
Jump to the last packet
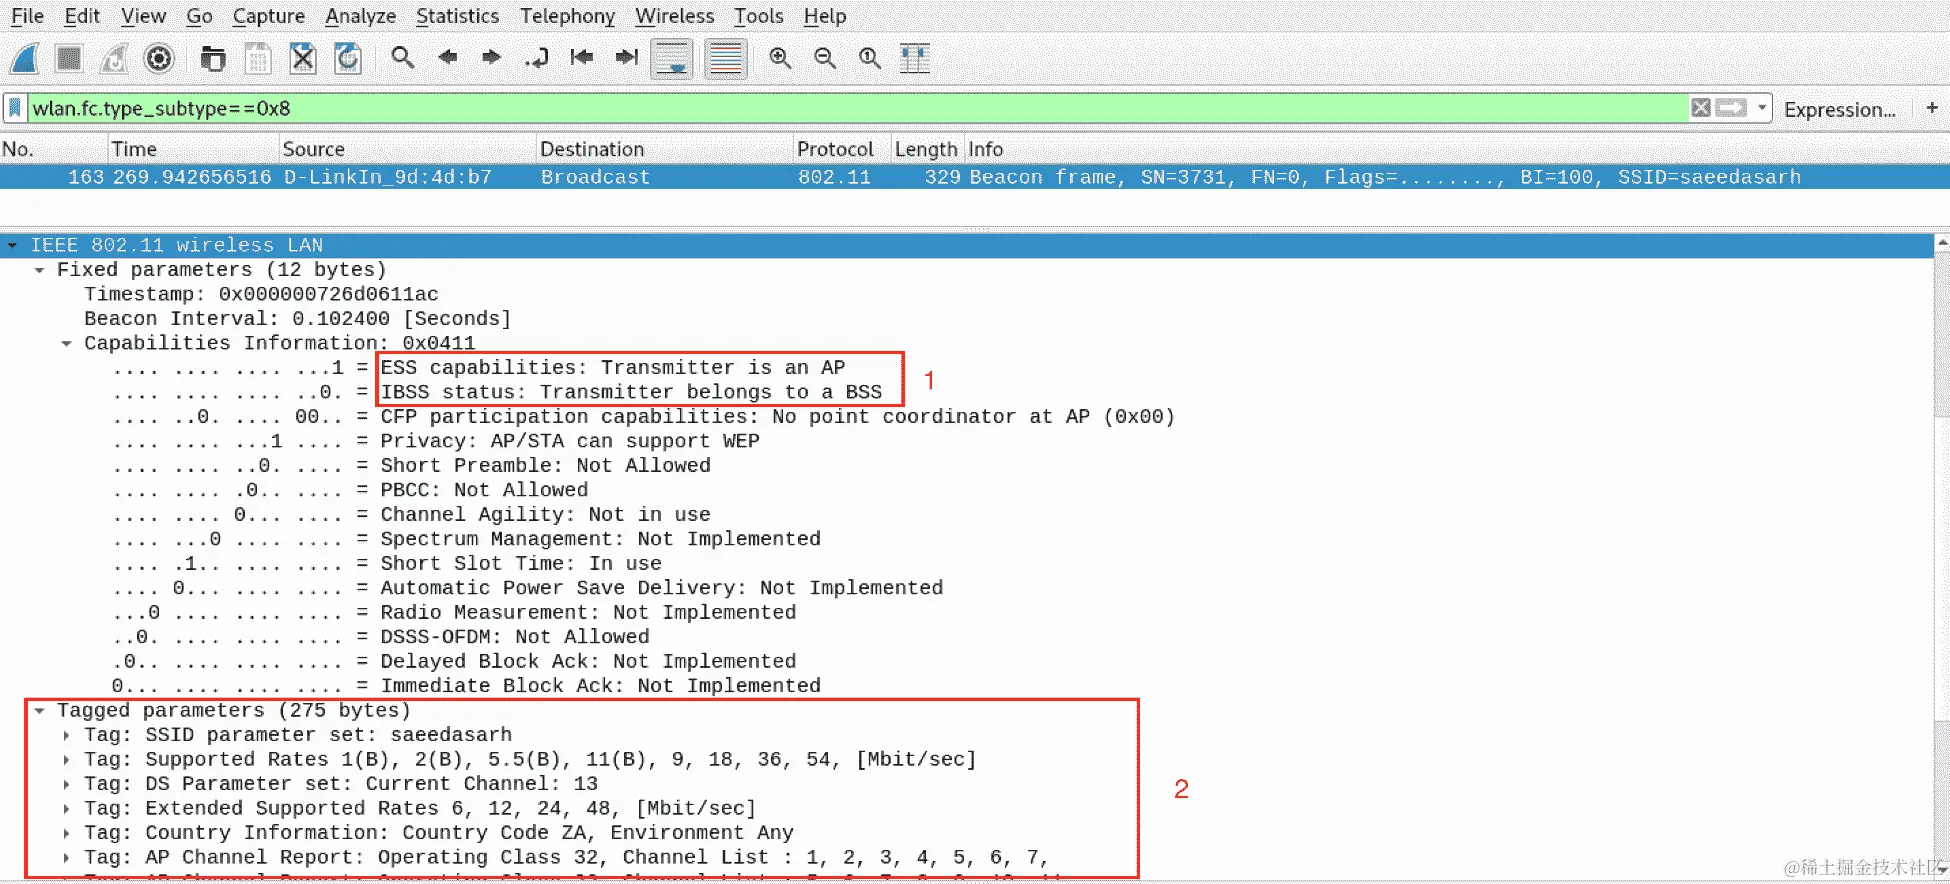pos(626,58)
